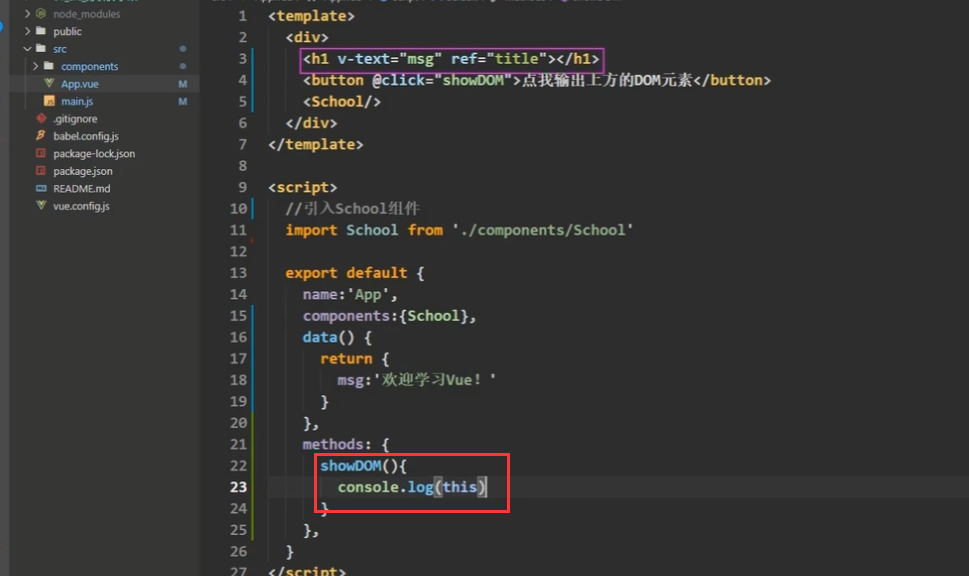Click the git icon beside .gitignore
The height and width of the screenshot is (576, 969).
point(41,118)
